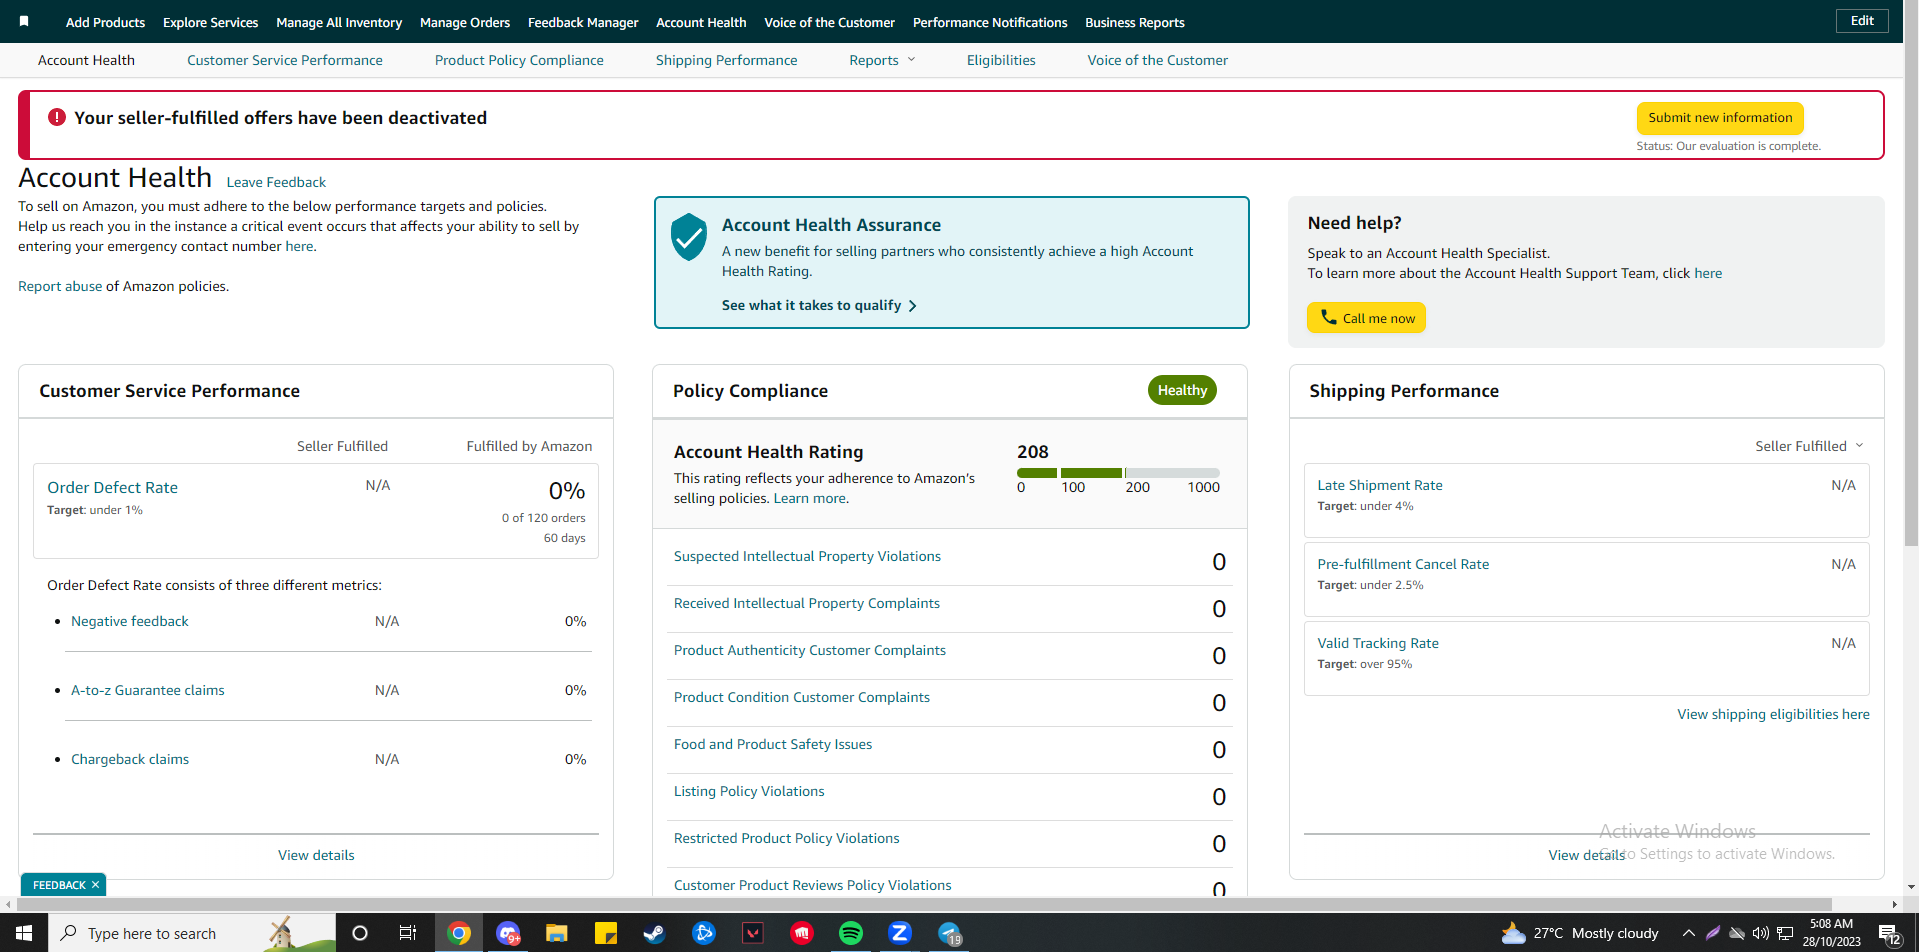This screenshot has height=952, width=1919.
Task: Open the Riot client red fist icon
Action: click(802, 933)
